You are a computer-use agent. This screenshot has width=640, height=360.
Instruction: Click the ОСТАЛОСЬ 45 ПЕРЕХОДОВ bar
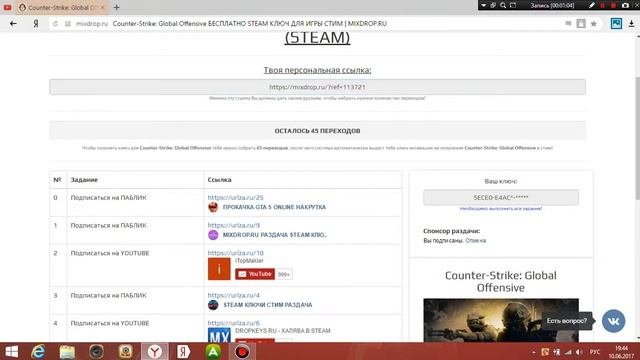317,131
